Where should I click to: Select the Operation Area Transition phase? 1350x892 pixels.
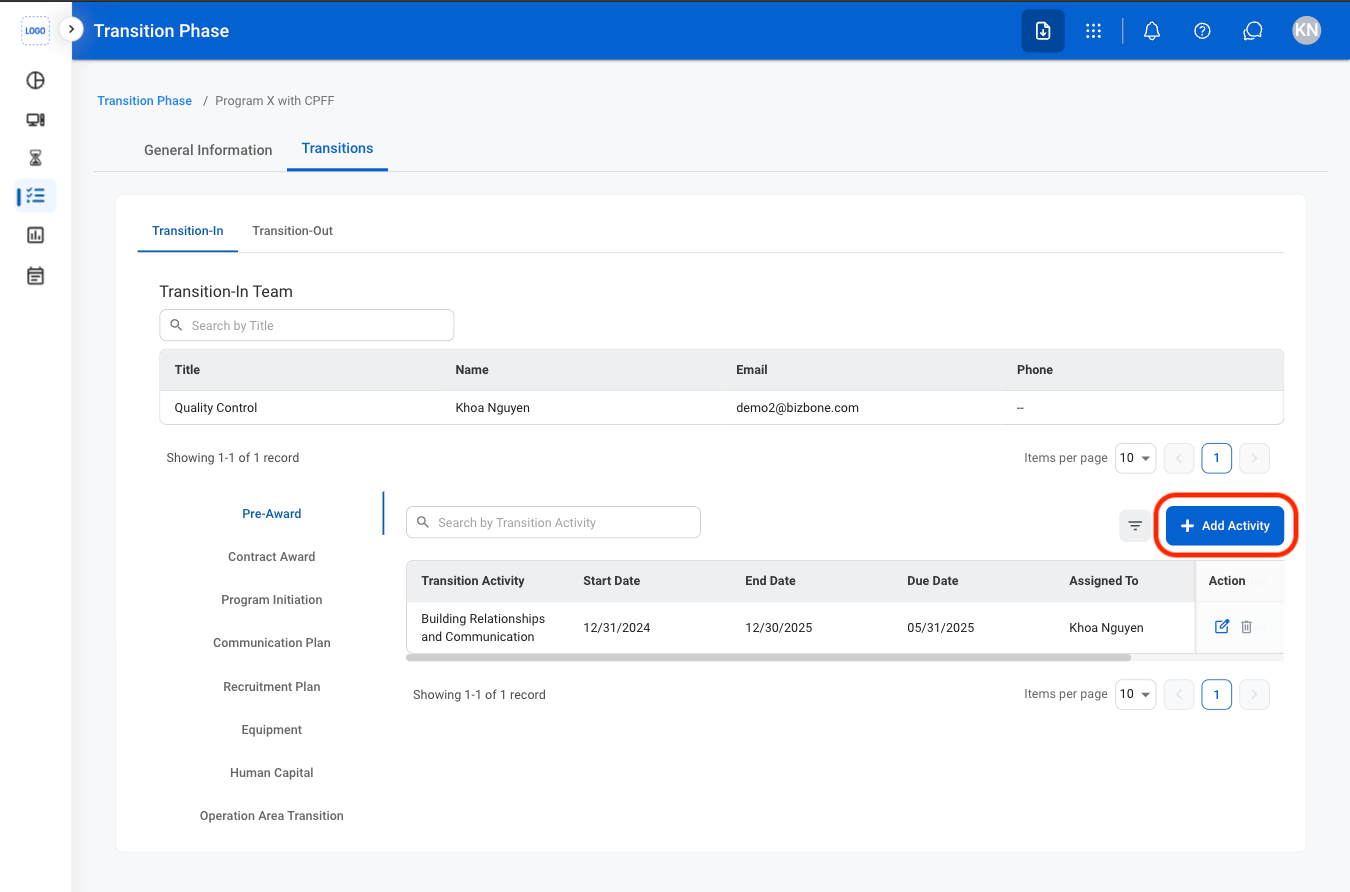271,816
